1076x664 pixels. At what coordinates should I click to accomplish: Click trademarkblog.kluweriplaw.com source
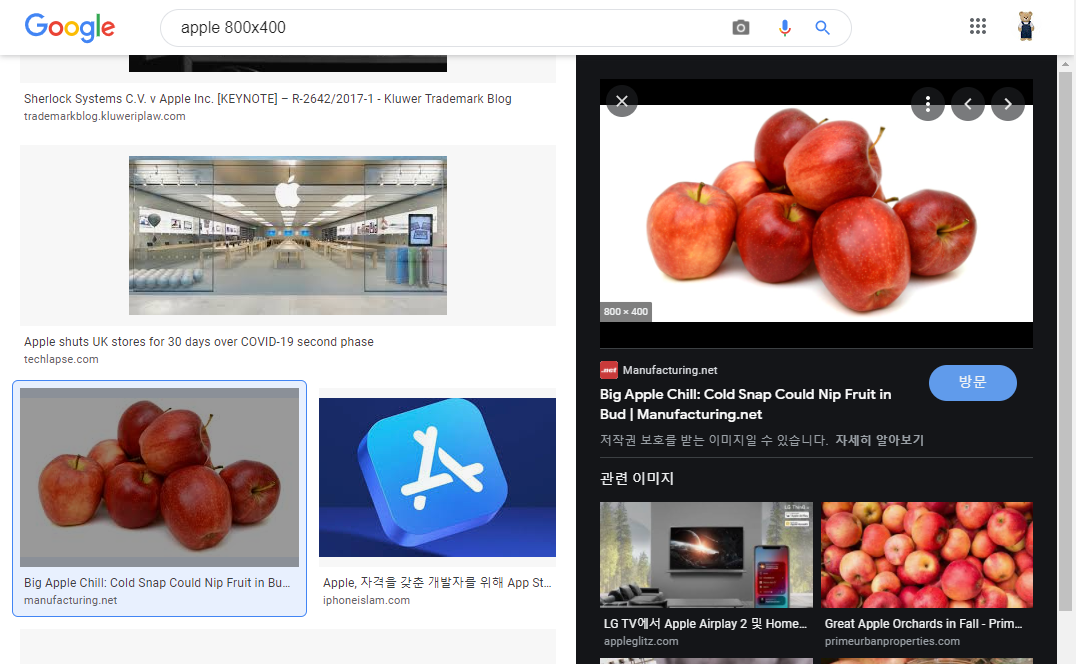(104, 116)
